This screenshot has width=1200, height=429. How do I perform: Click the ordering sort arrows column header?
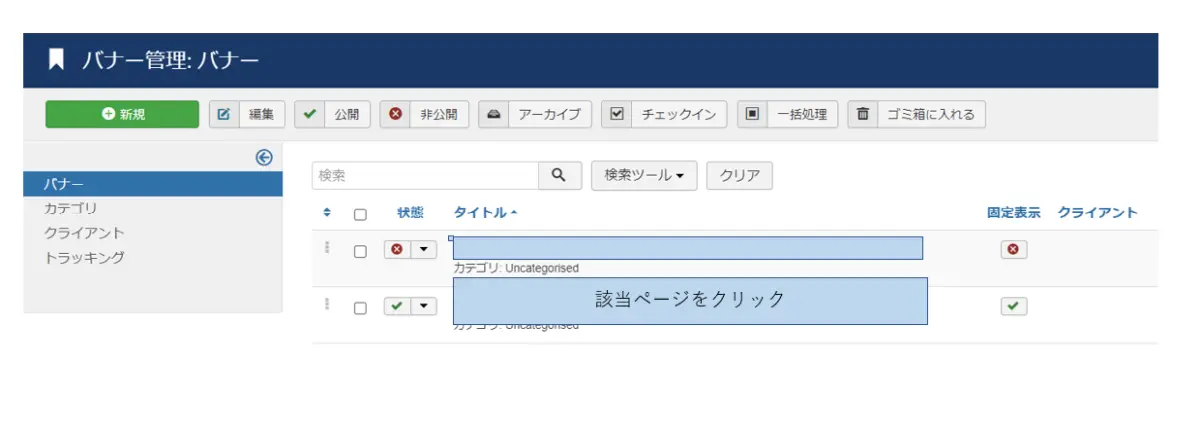(327, 213)
